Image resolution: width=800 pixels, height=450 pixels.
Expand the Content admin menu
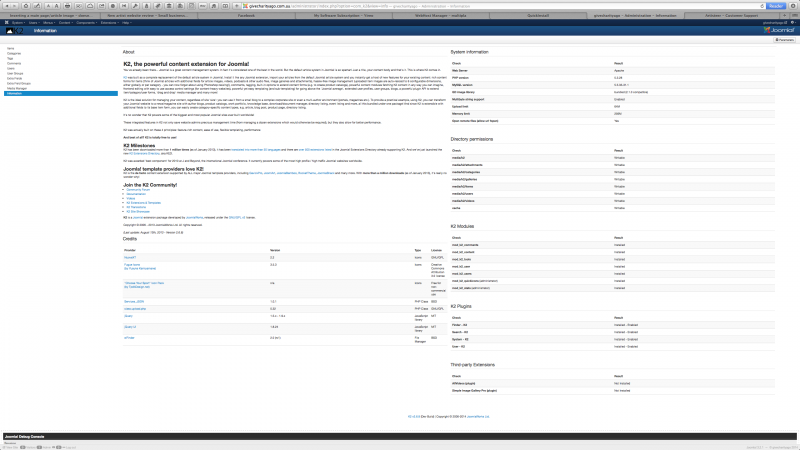tap(65, 22)
